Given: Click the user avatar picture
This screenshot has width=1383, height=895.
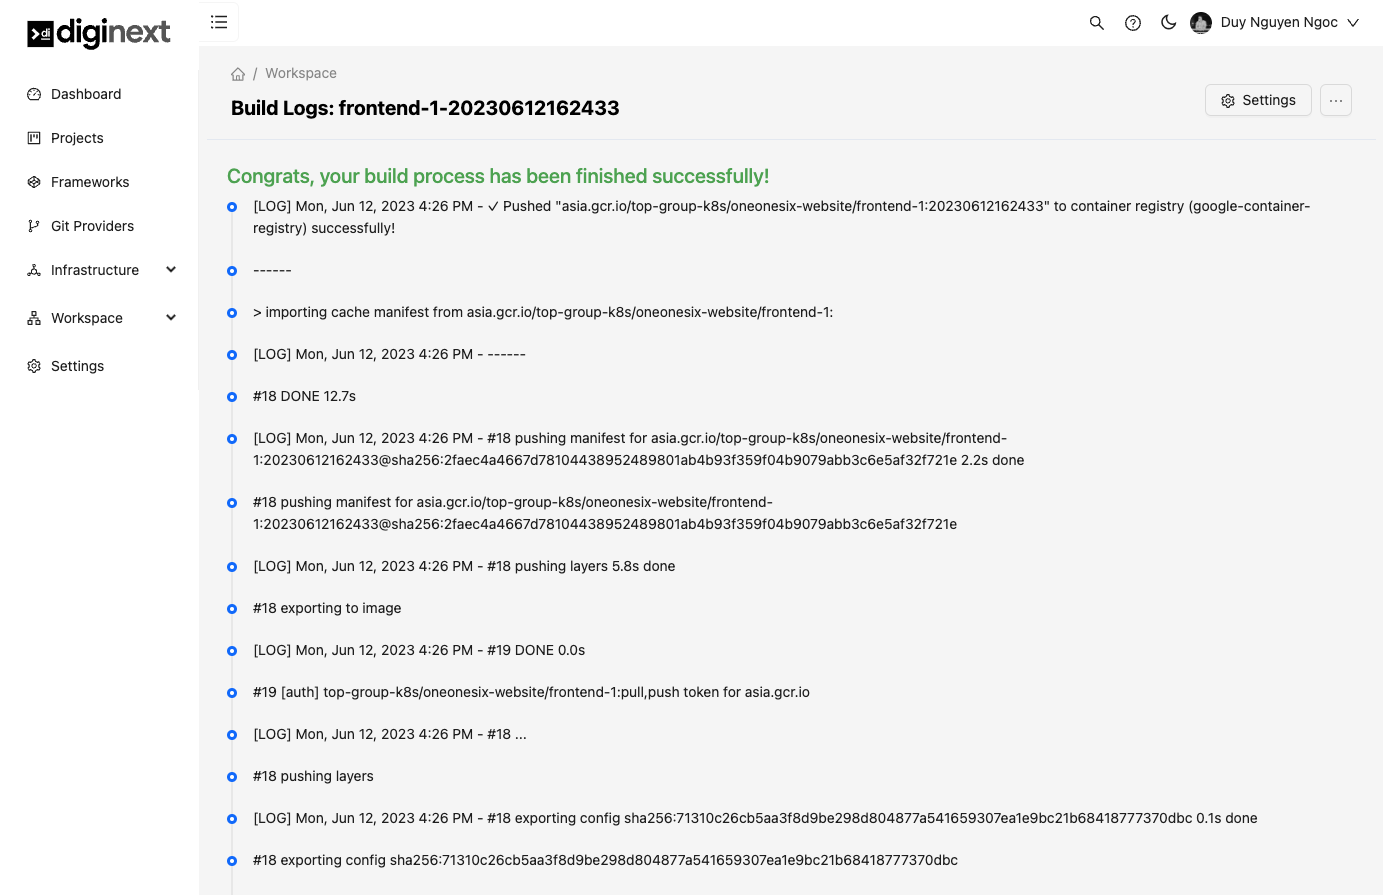Looking at the screenshot, I should [1200, 22].
